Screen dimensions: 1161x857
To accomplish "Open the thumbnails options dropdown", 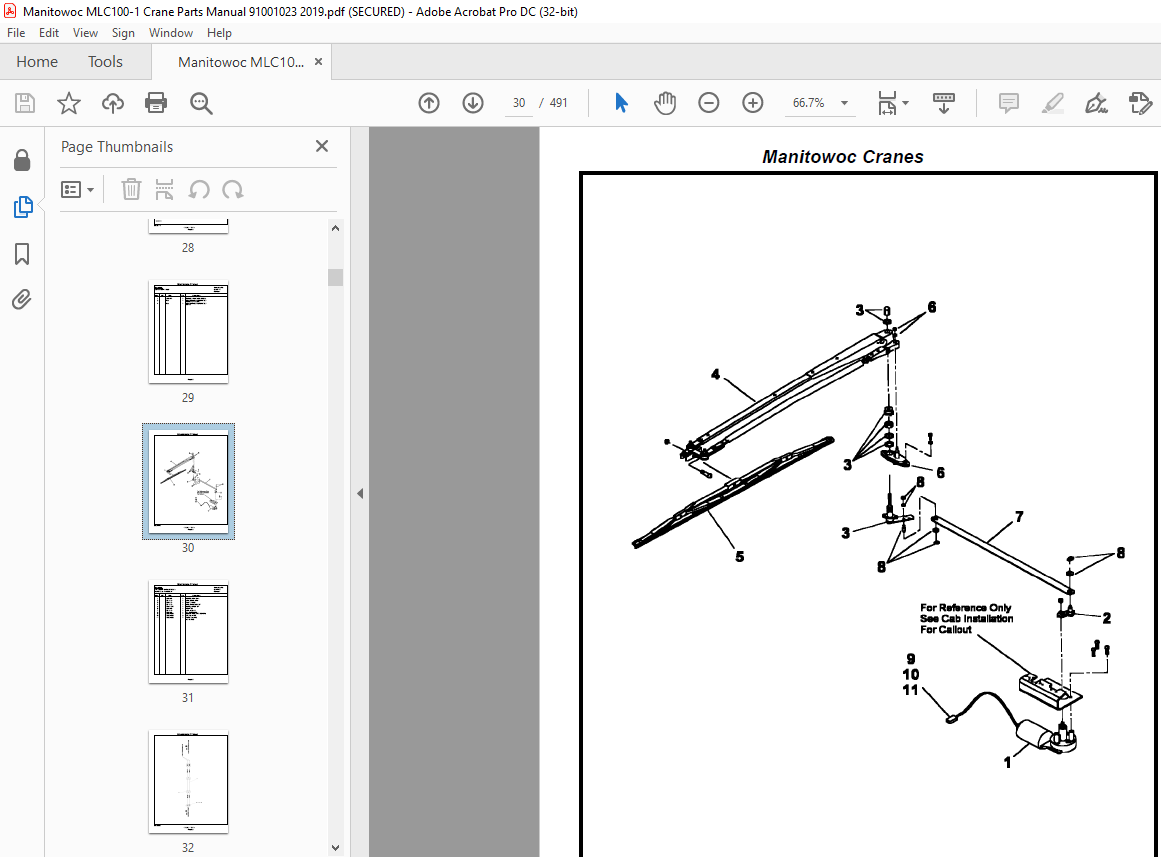I will pos(78,190).
